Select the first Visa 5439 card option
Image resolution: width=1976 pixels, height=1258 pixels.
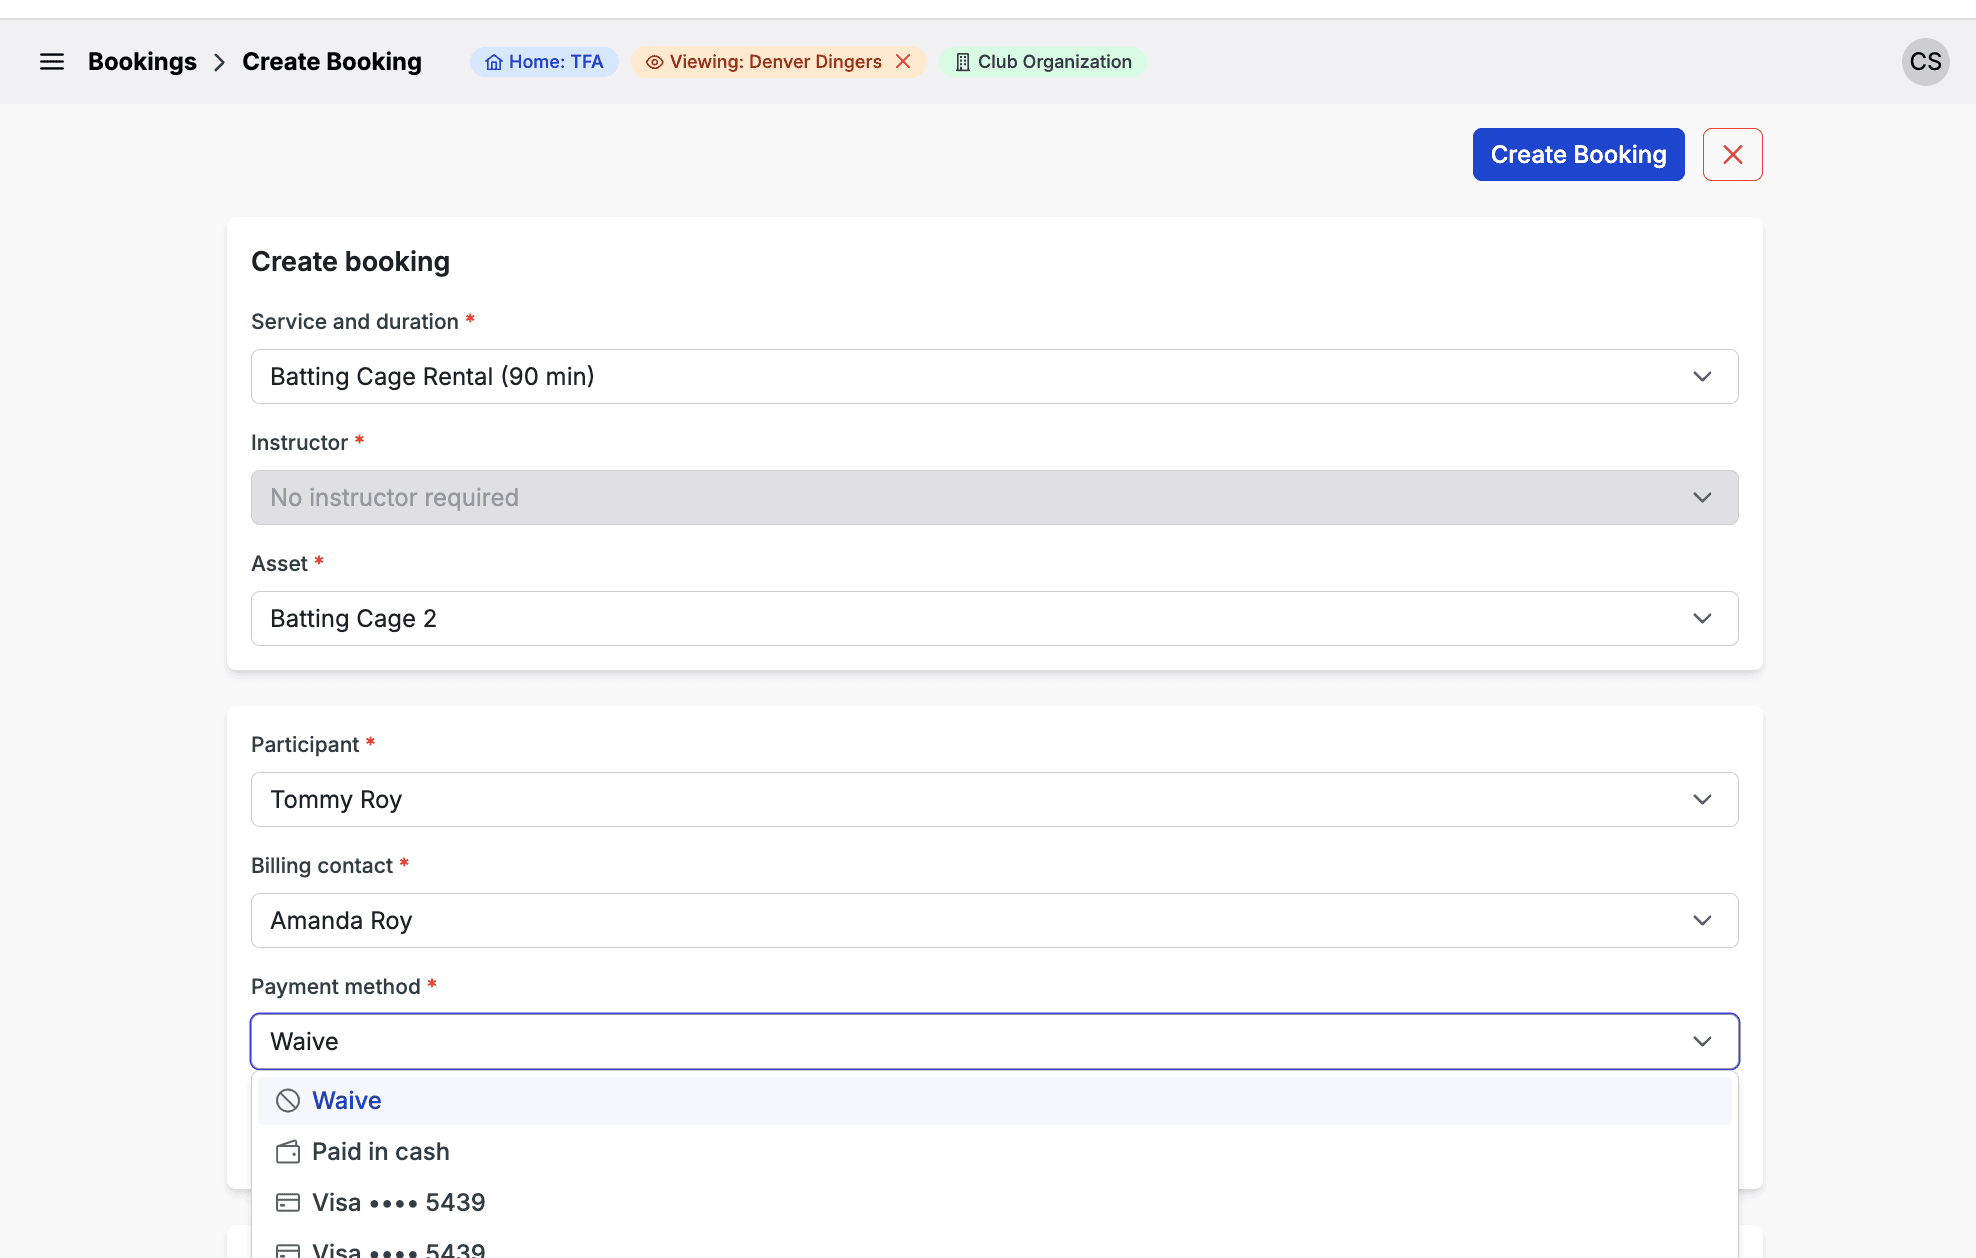[398, 1202]
